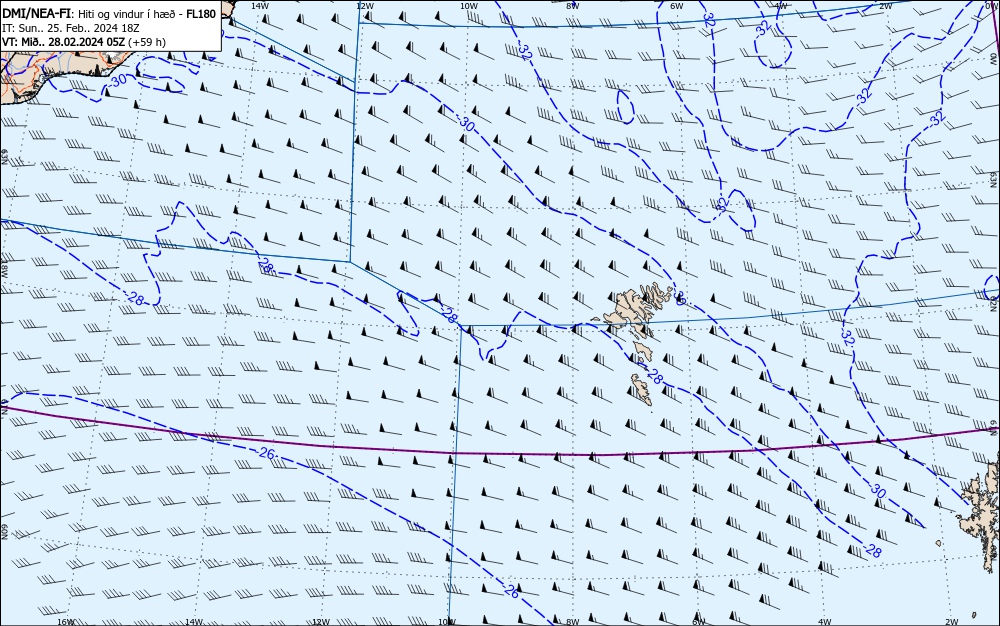Select the 'VT: Mið.. 28.02.2024 05Z' valid time
The height and width of the screenshot is (626, 1000).
(64, 42)
